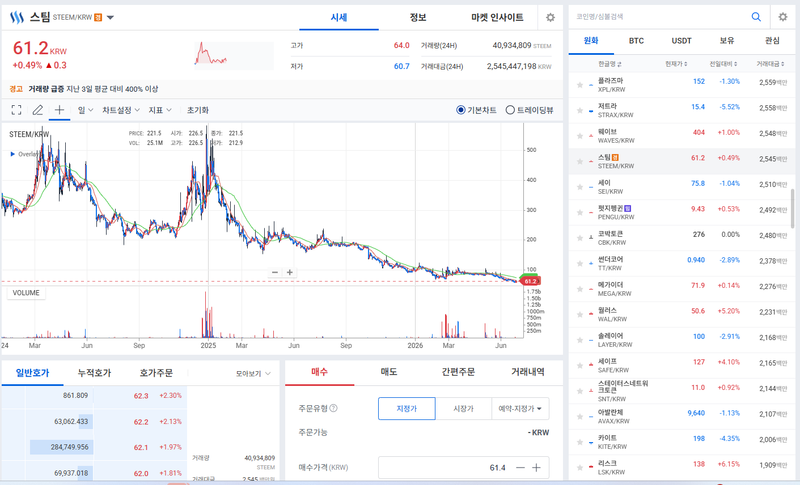The width and height of the screenshot is (800, 485).
Task: Choose 시장가 order type
Action: 463,409
